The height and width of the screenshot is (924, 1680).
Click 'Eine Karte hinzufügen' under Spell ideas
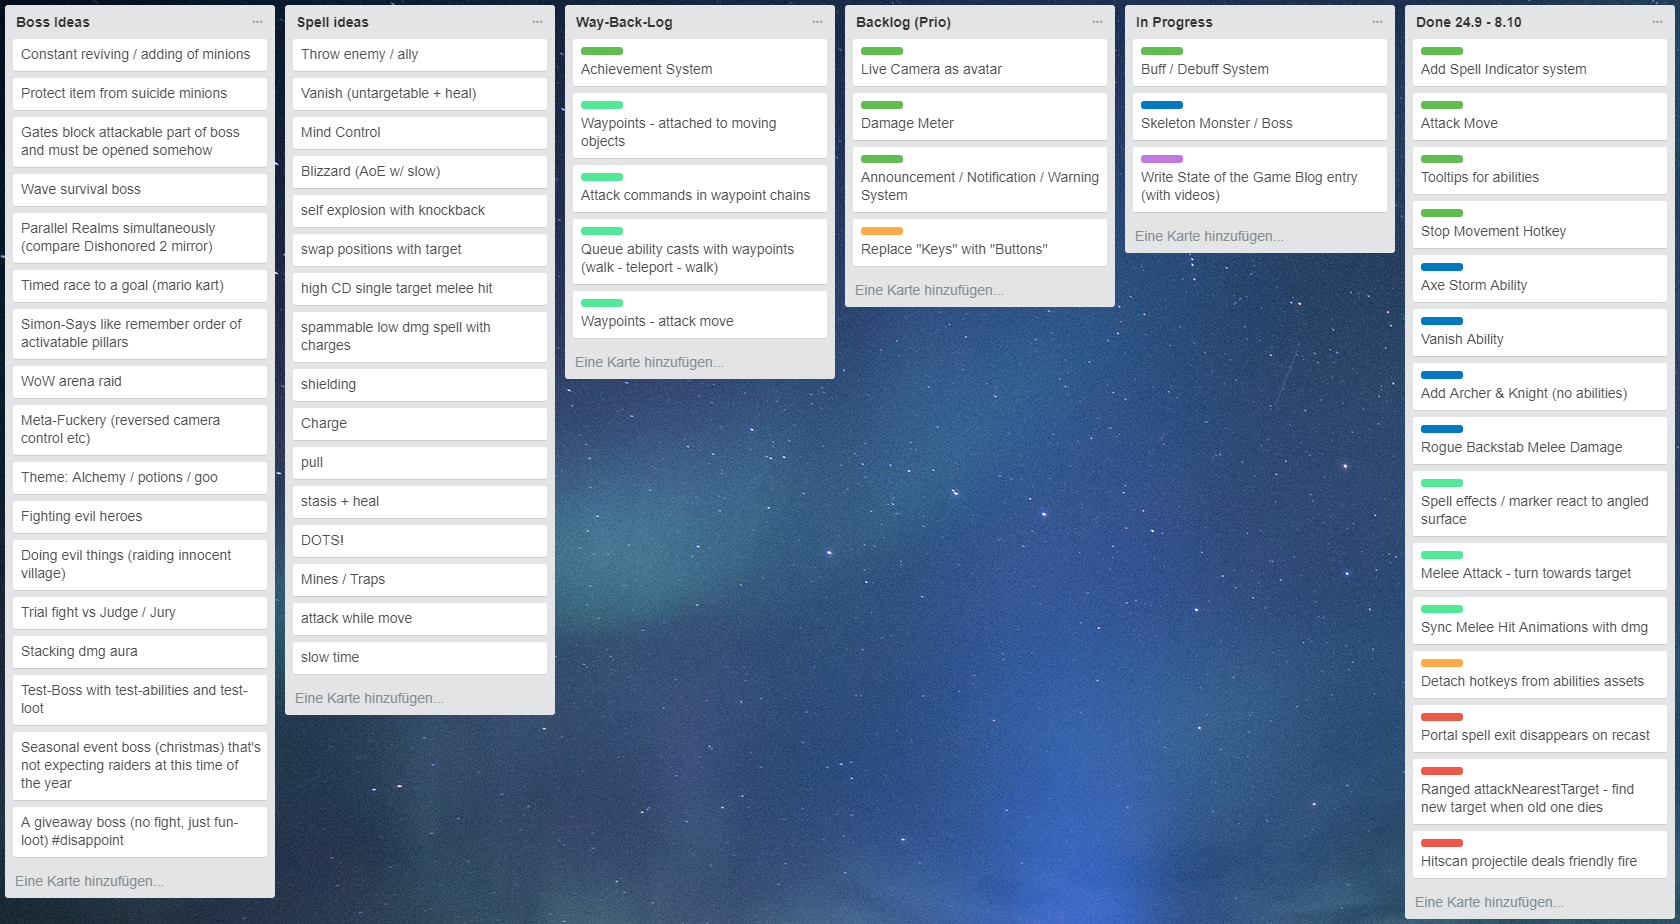(369, 698)
